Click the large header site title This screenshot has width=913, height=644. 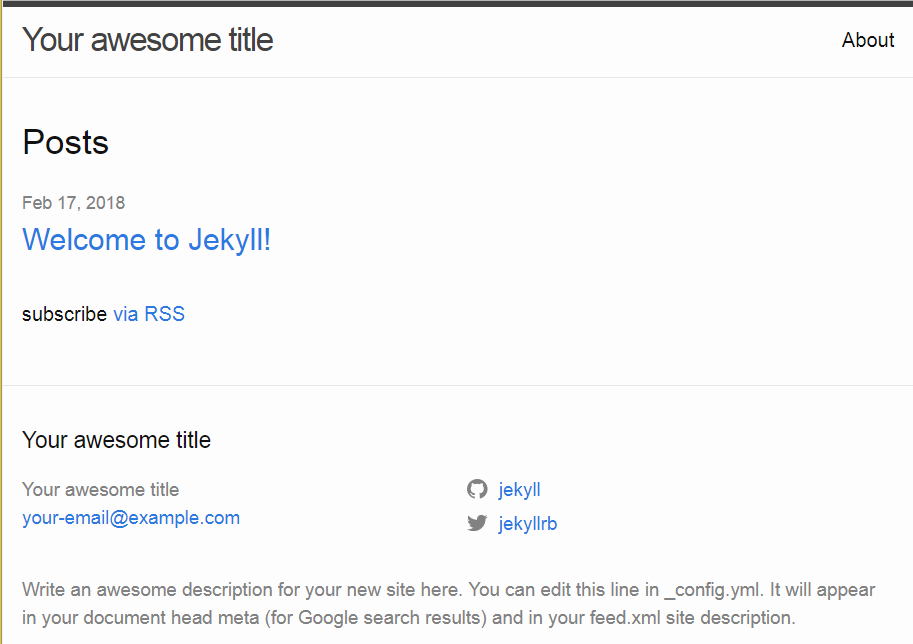coord(147,40)
